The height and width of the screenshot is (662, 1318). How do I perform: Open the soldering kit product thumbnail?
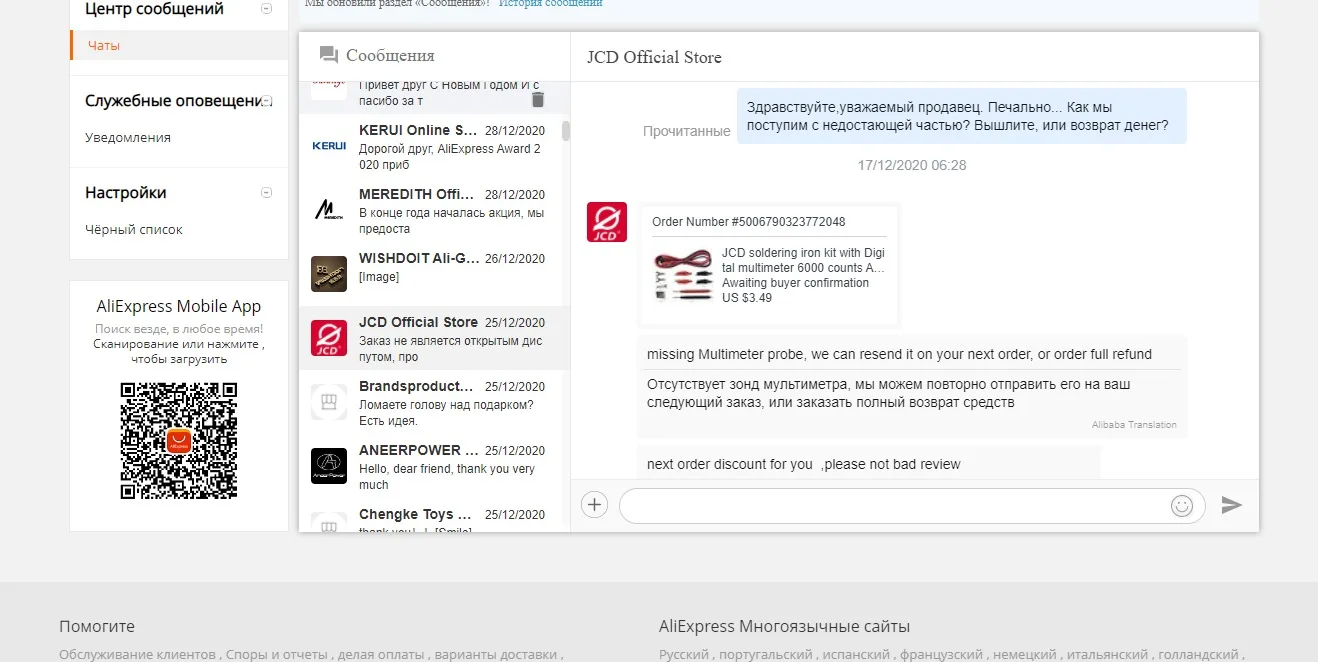[683, 275]
